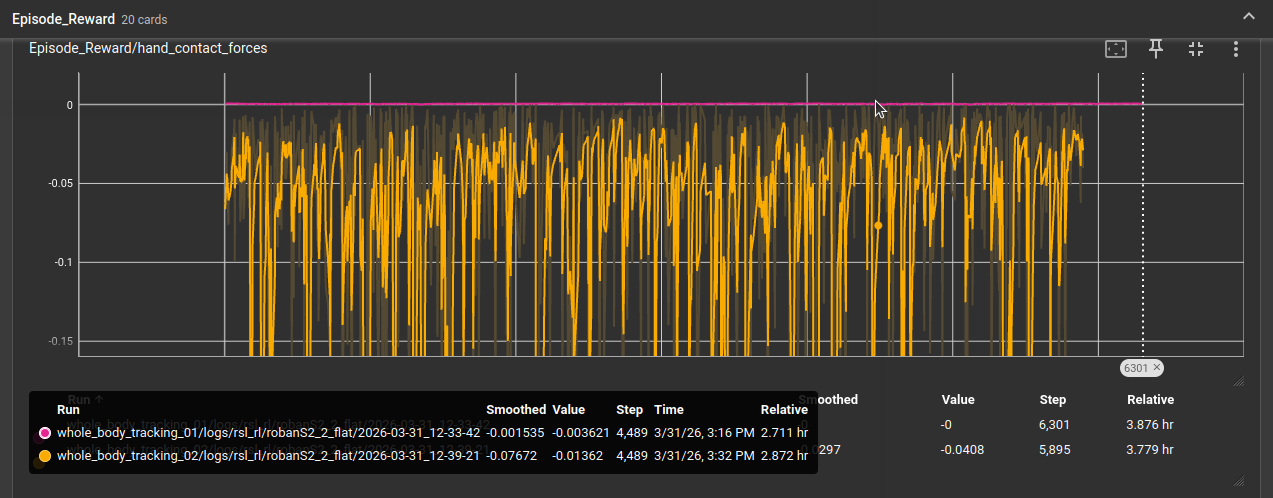Screen dimensions: 1273x498
Task: Click the Episode_Reward/hand_contact_forces card title
Action: click(x=148, y=48)
